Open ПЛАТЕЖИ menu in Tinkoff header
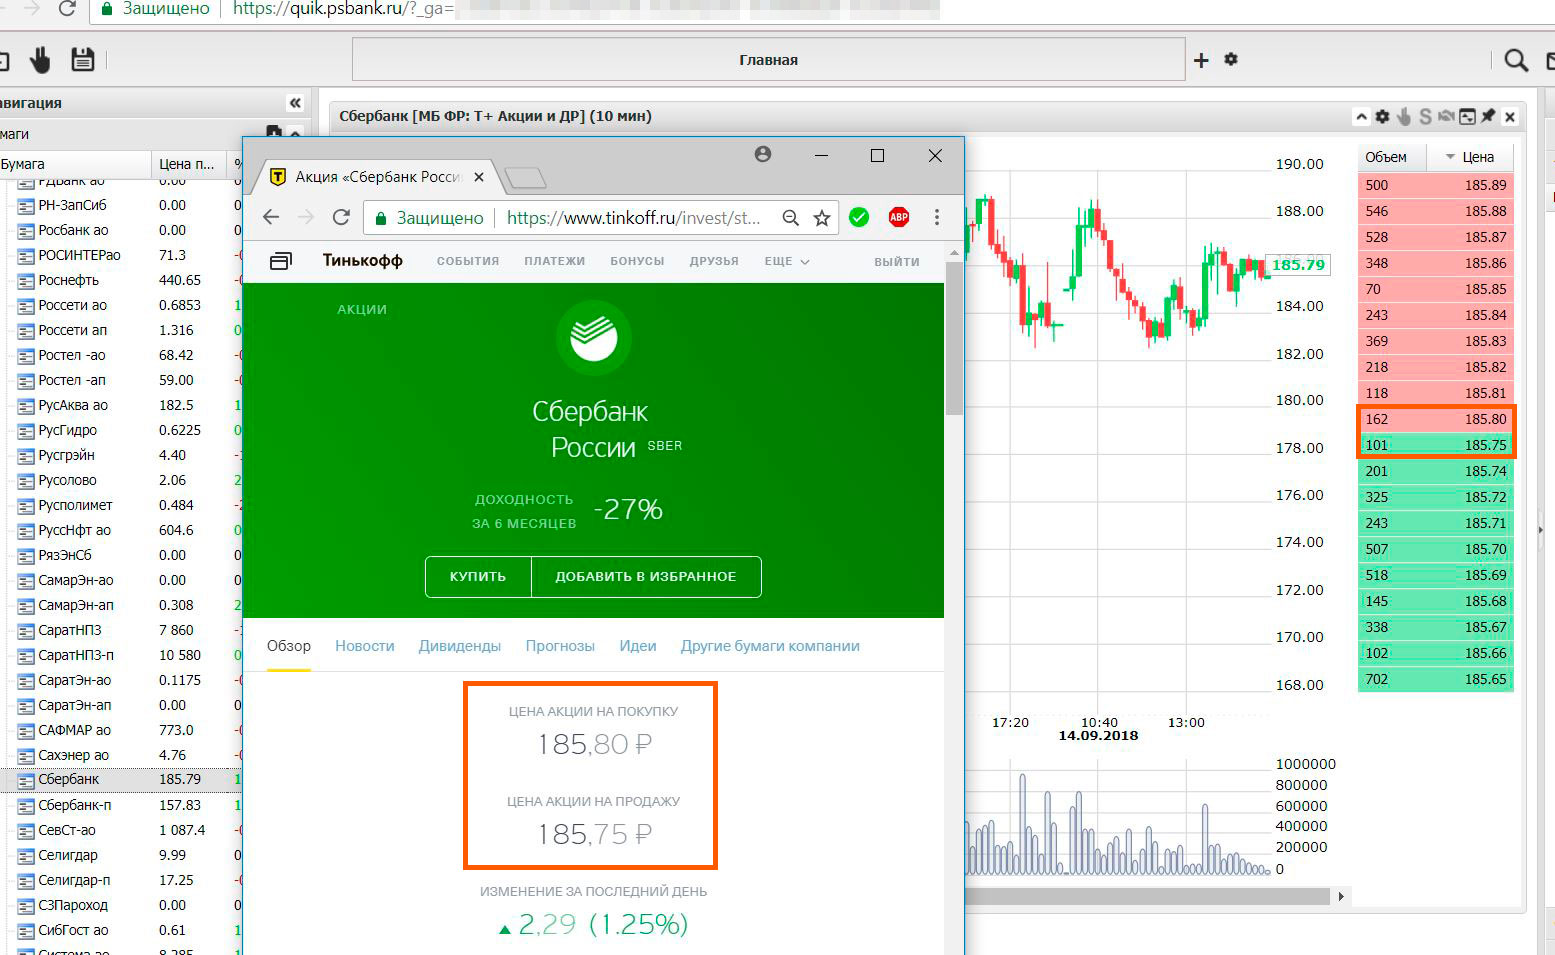Image resolution: width=1555 pixels, height=955 pixels. point(555,261)
